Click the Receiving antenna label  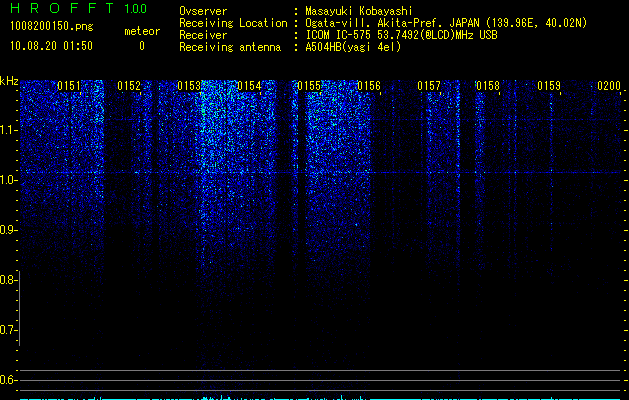pos(230,47)
